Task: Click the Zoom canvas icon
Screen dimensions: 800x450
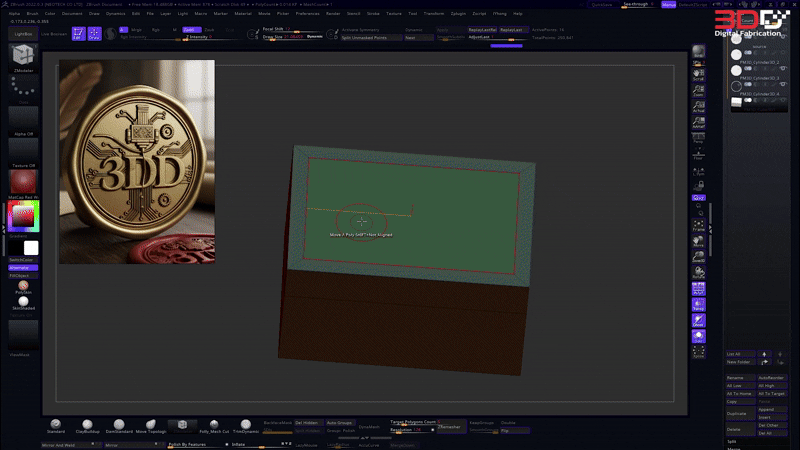Action: 698,93
